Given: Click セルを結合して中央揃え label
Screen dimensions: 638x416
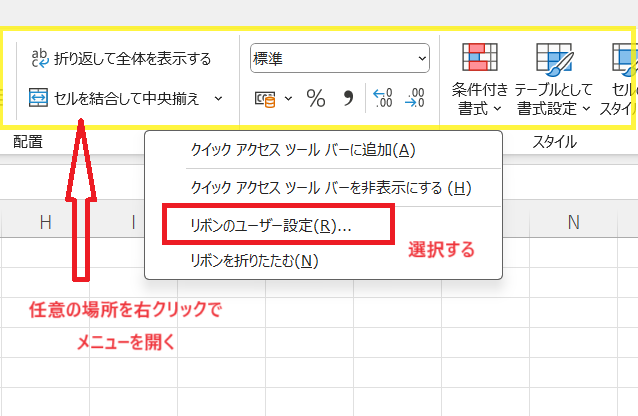Looking at the screenshot, I should click(x=127, y=98).
